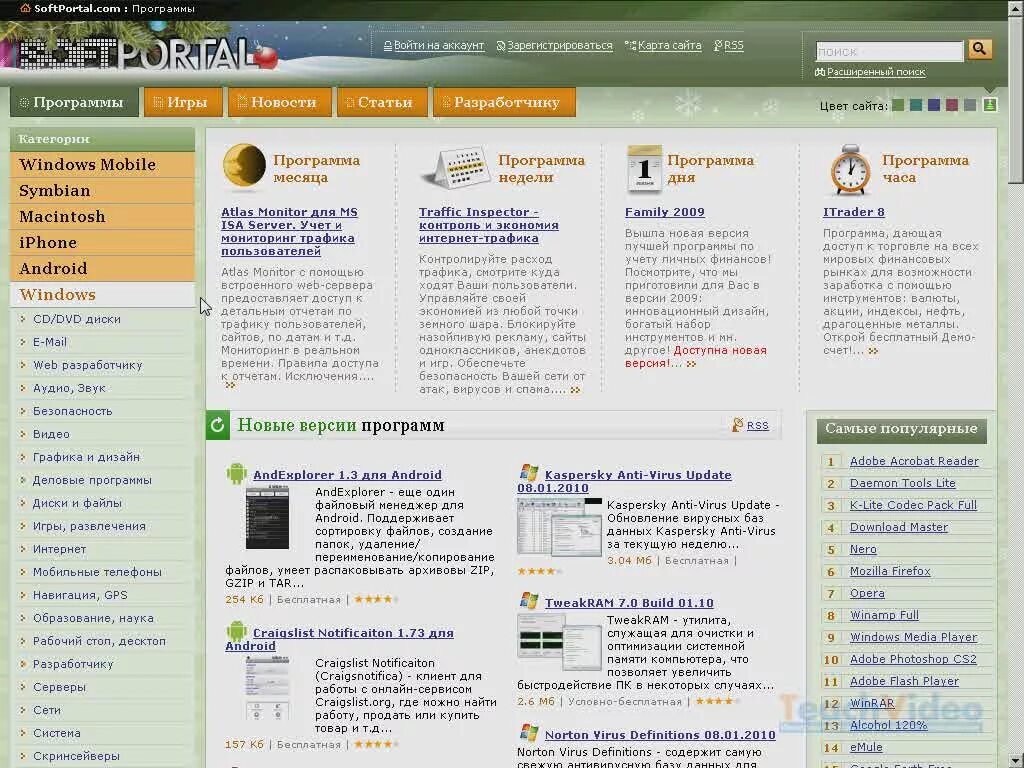The width and height of the screenshot is (1024, 768).
Task: Click the day calendar icon for Программа дня
Action: click(644, 168)
